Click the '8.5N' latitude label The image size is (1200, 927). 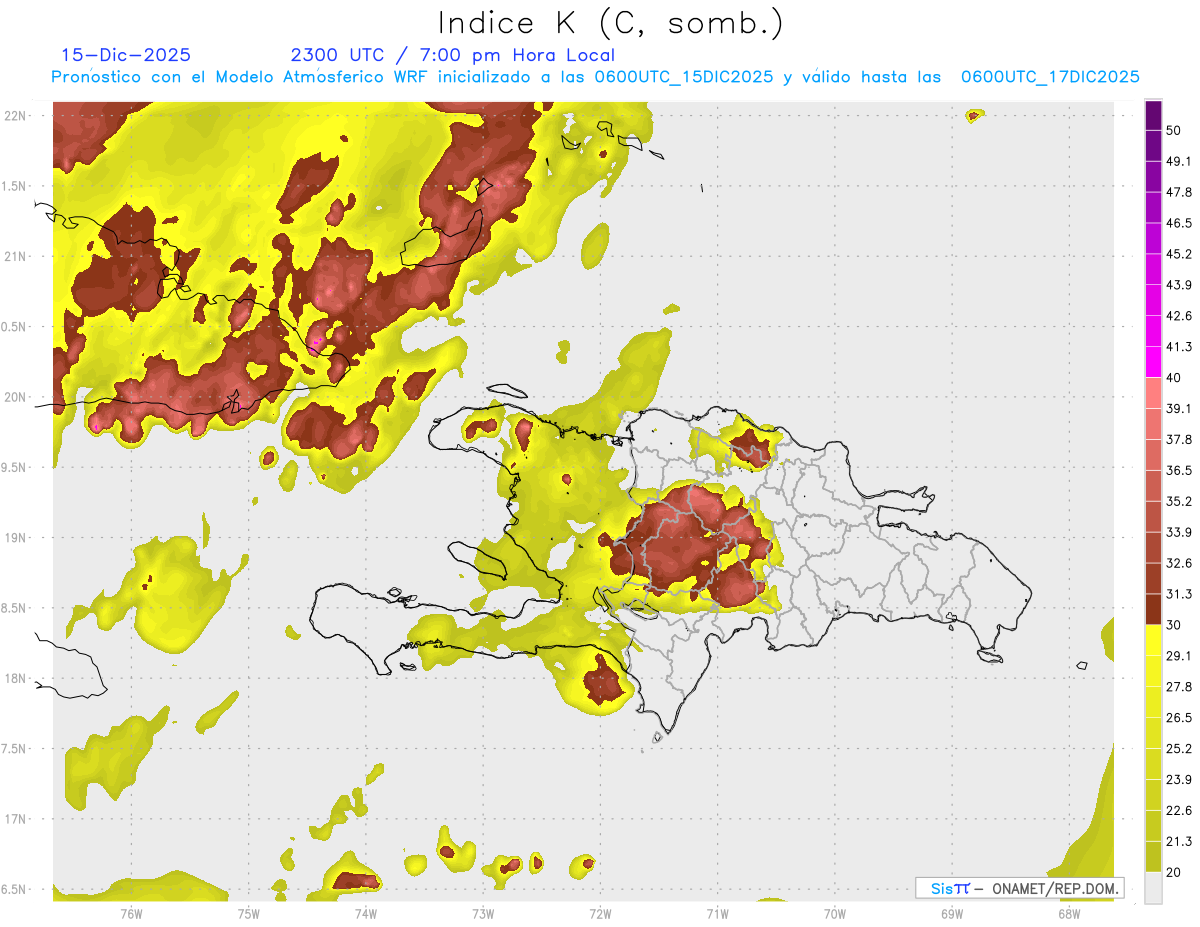15,608
